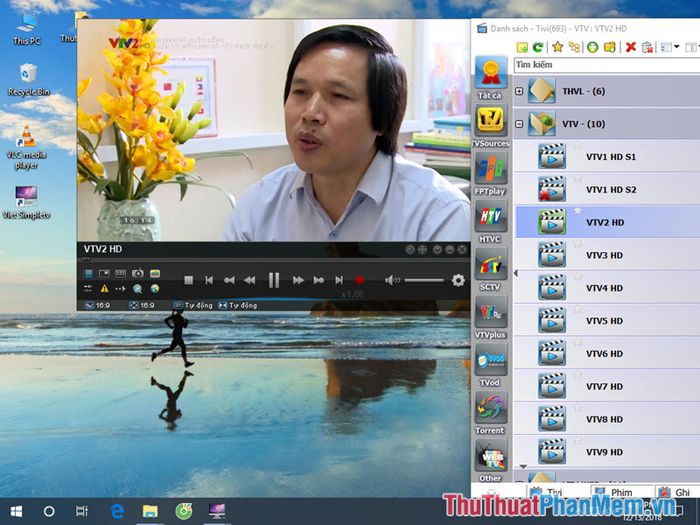700x525 pixels.
Task: Open the Torrent sidebar category
Action: point(490,412)
